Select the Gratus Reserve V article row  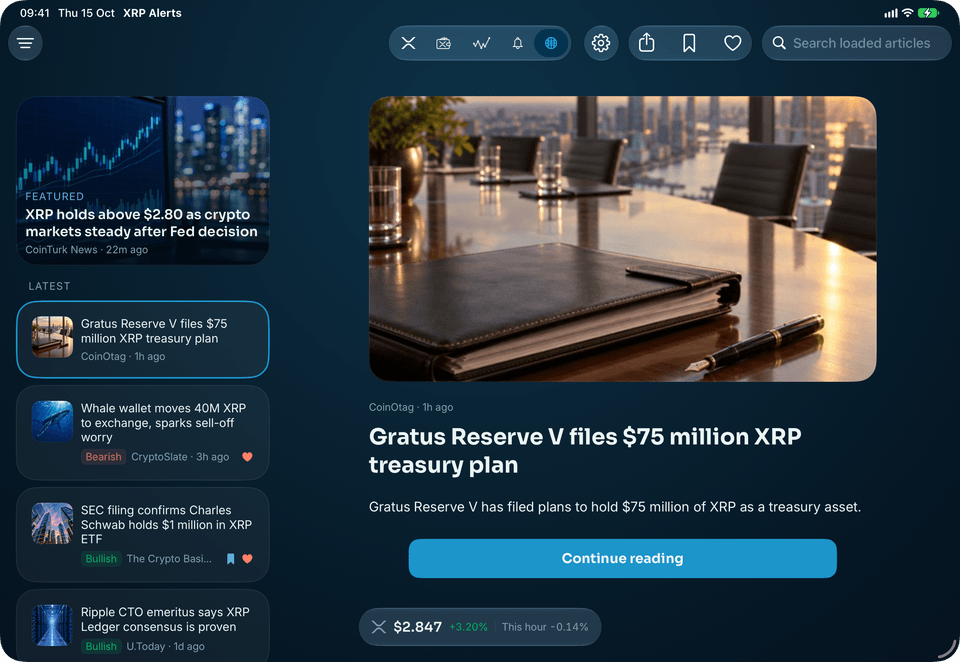tap(143, 339)
